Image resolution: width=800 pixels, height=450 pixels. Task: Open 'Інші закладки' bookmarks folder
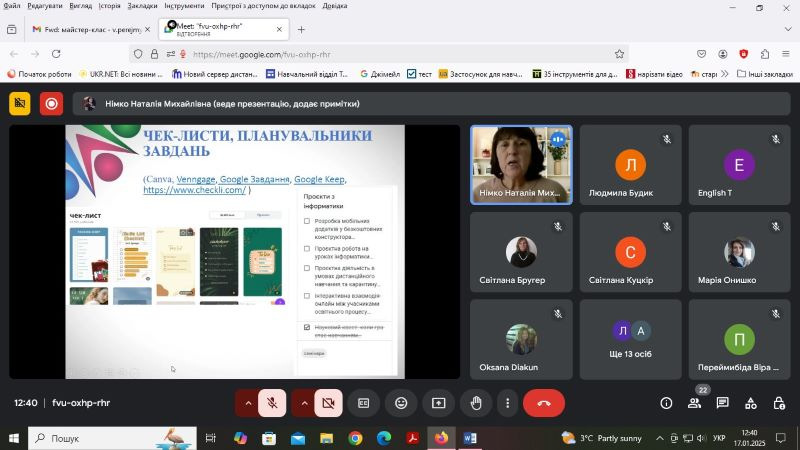click(x=765, y=74)
